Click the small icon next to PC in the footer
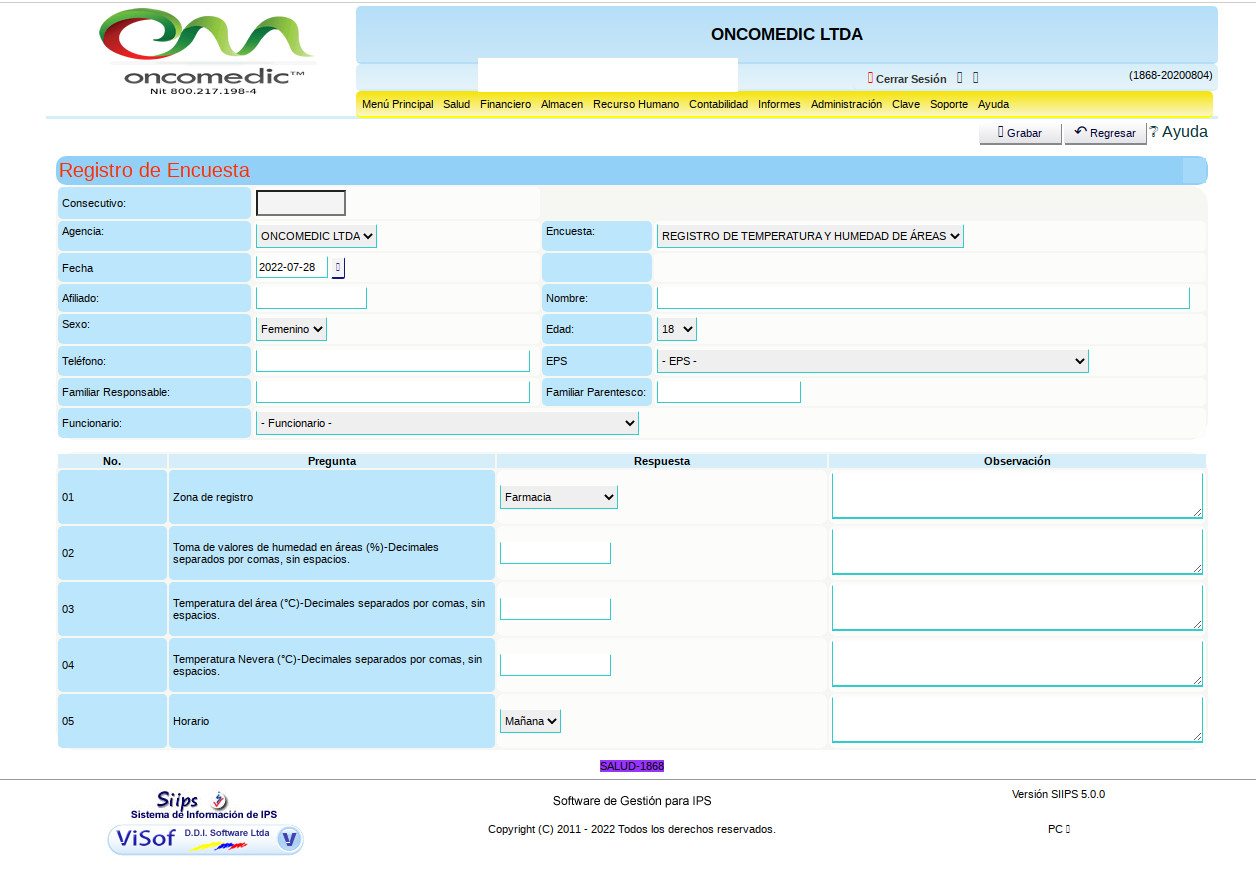 coord(1068,829)
